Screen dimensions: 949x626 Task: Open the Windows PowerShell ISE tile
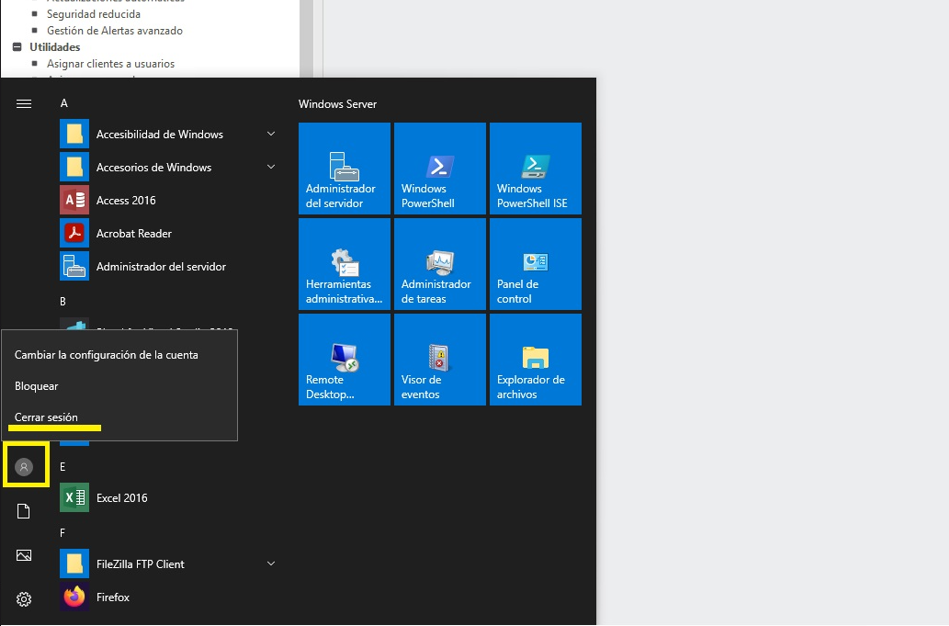(536, 168)
